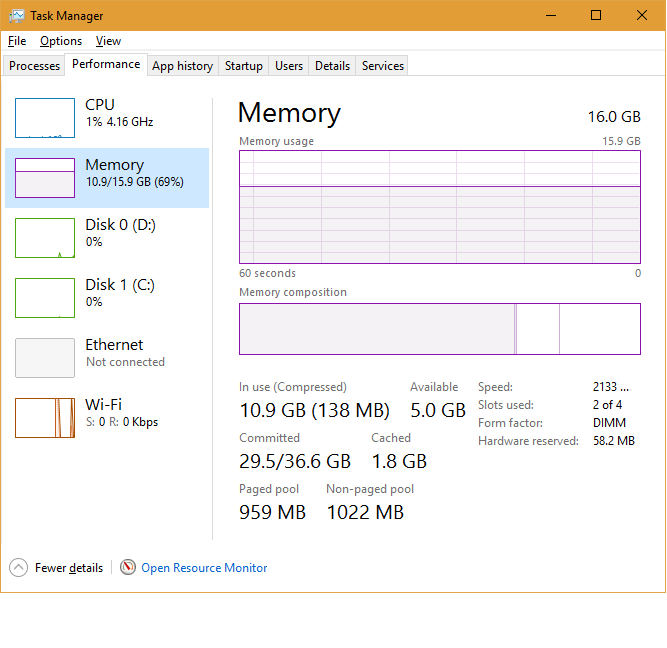Image resolution: width=667 pixels, height=648 pixels.
Task: Click the Memory heading title
Action: [x=289, y=113]
